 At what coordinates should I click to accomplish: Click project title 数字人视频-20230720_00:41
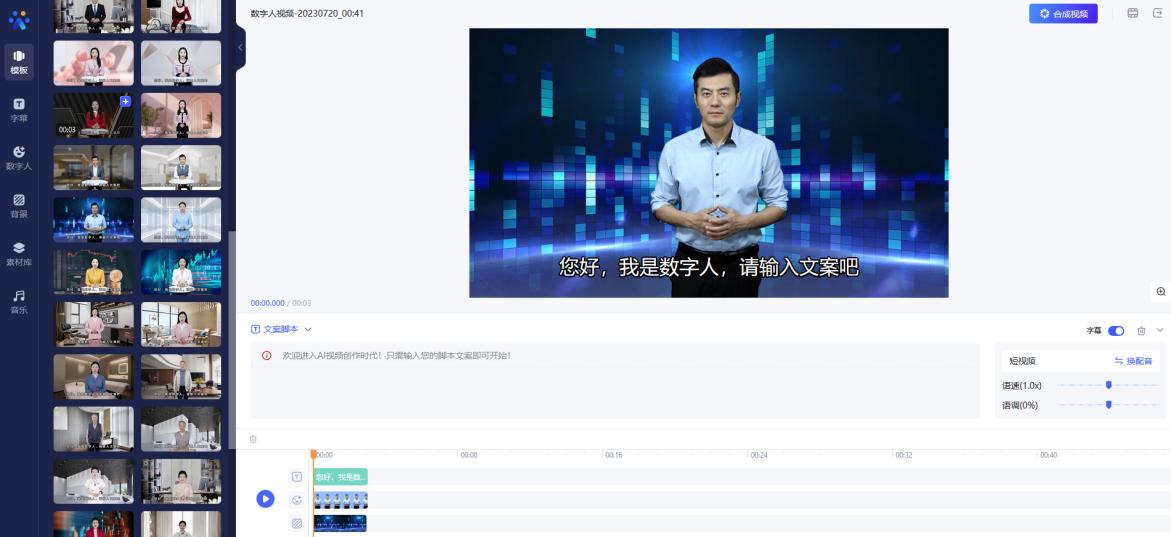[307, 13]
